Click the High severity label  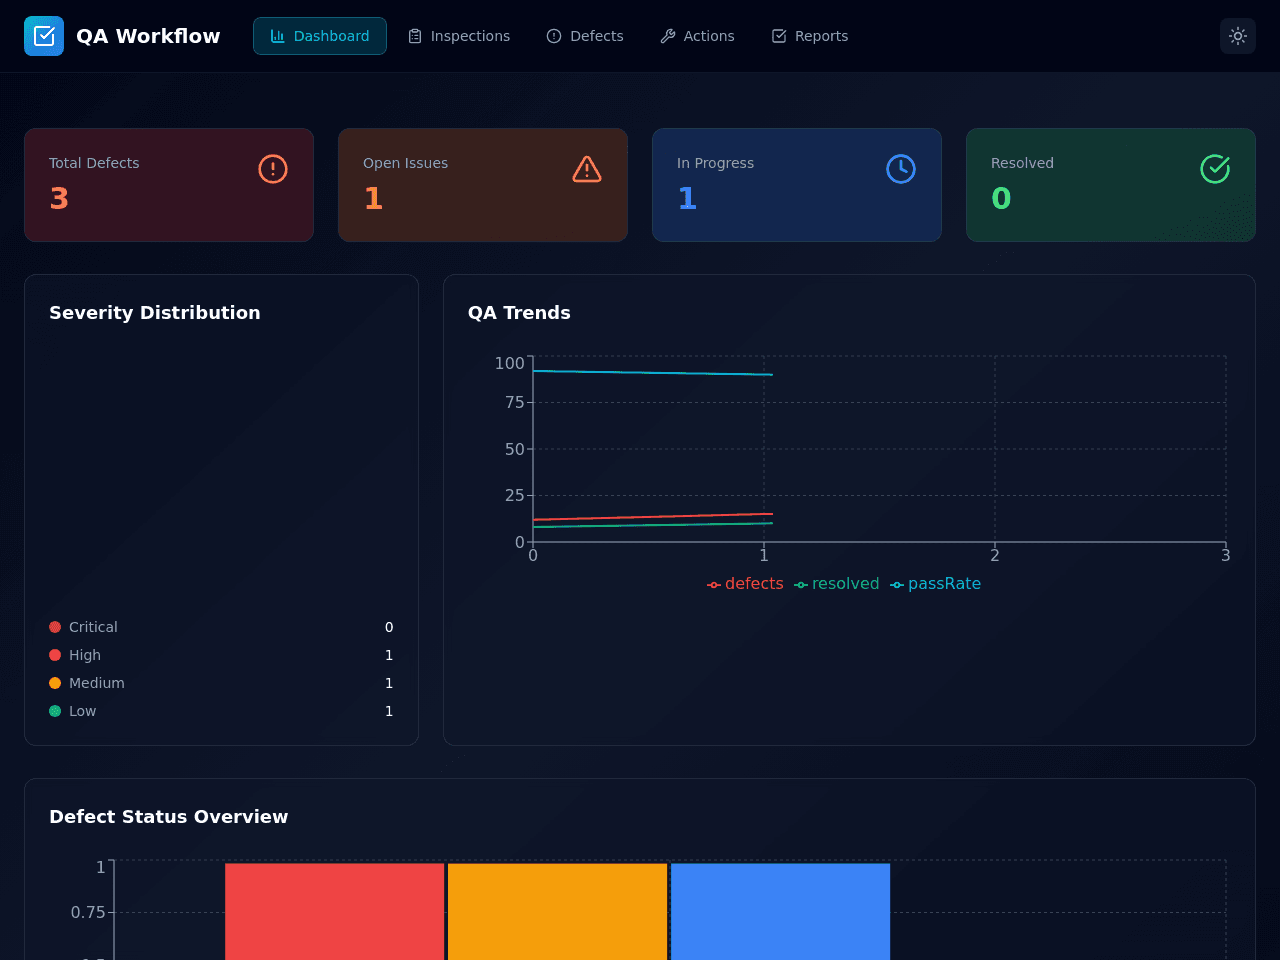coord(85,655)
